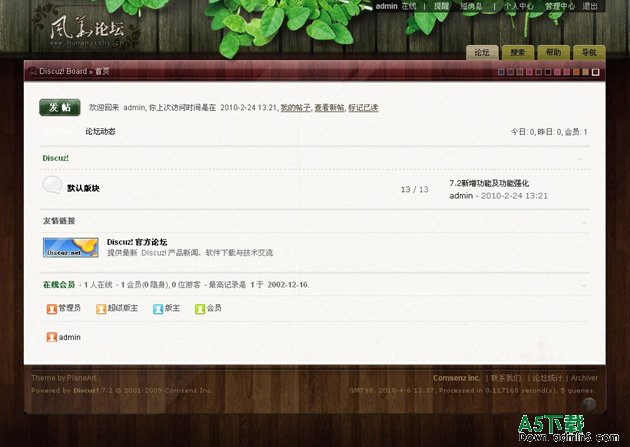
Task: Click the 默认版块 speech bubble icon
Action: coord(52,185)
